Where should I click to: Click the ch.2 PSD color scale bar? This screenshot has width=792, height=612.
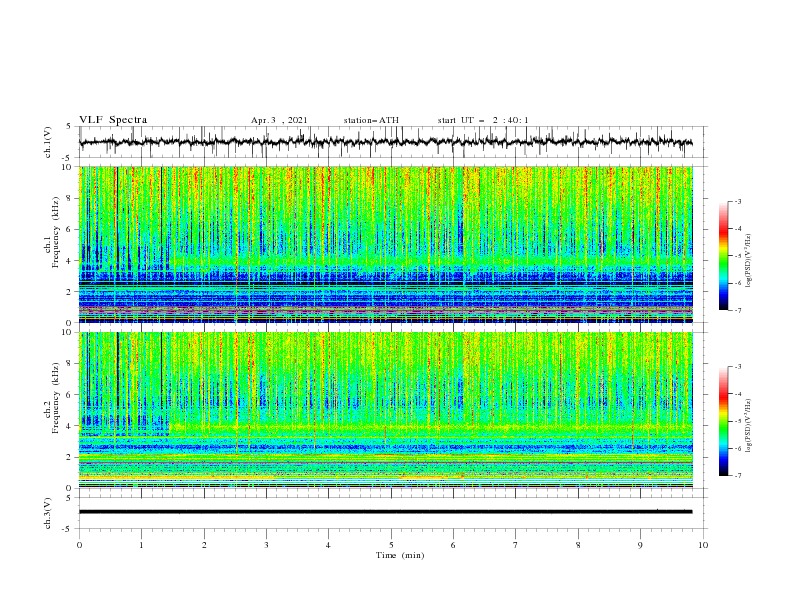pos(723,421)
